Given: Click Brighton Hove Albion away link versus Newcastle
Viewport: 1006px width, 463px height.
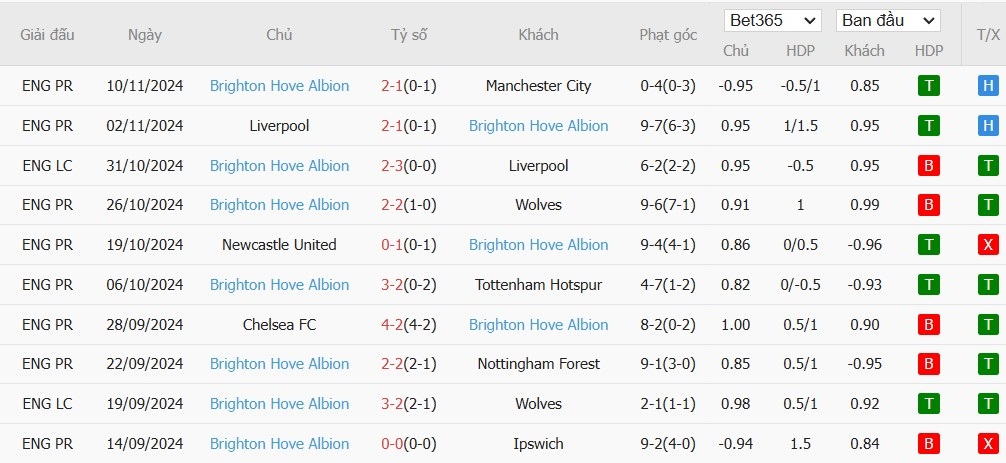Looking at the screenshot, I should click(x=538, y=245).
